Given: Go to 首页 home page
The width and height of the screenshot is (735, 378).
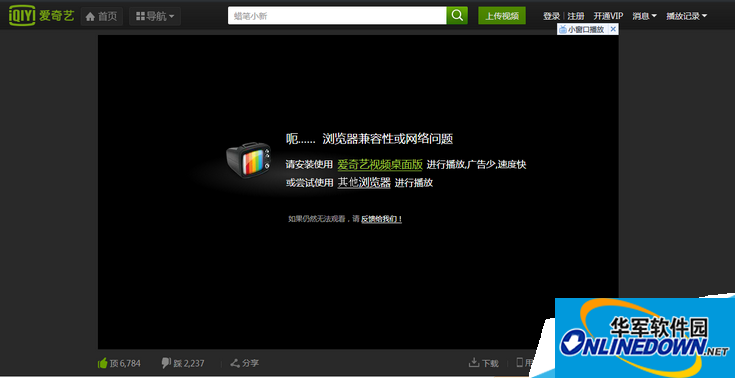Looking at the screenshot, I should point(102,16).
